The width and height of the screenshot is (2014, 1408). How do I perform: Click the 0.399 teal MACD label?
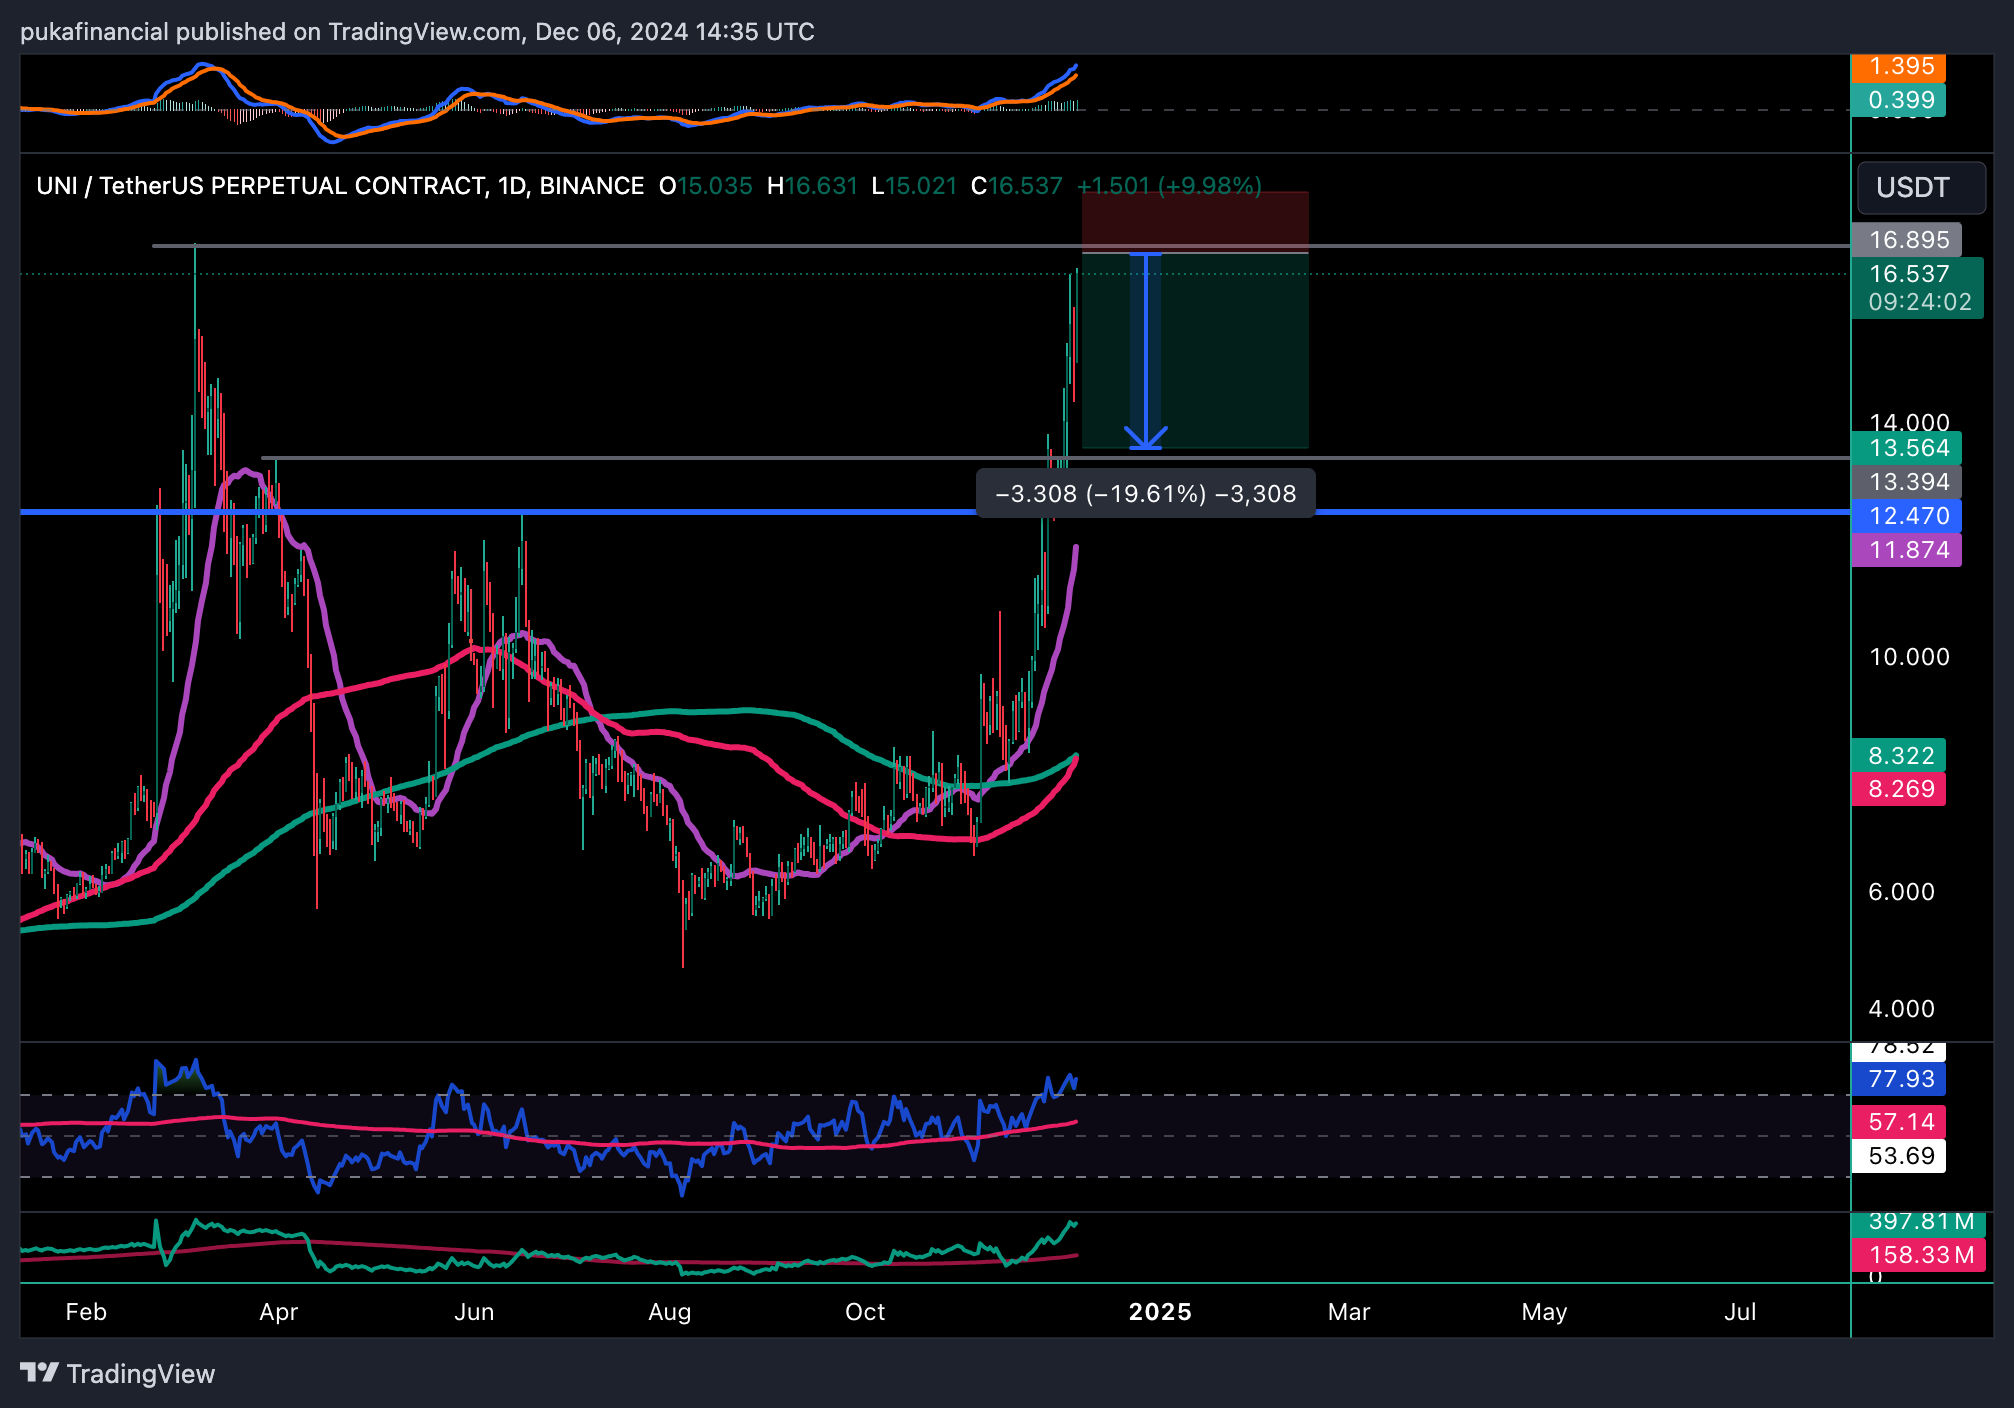click(x=1898, y=100)
